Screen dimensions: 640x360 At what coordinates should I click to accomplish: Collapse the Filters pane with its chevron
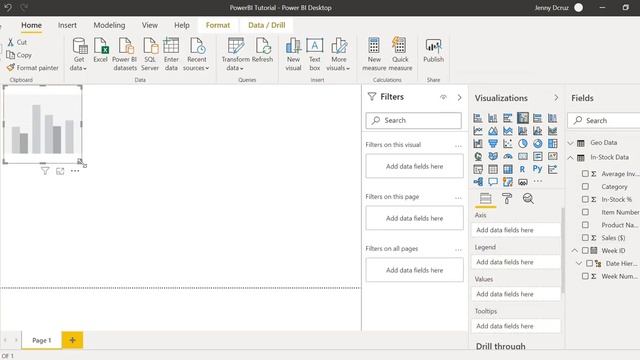pos(460,98)
